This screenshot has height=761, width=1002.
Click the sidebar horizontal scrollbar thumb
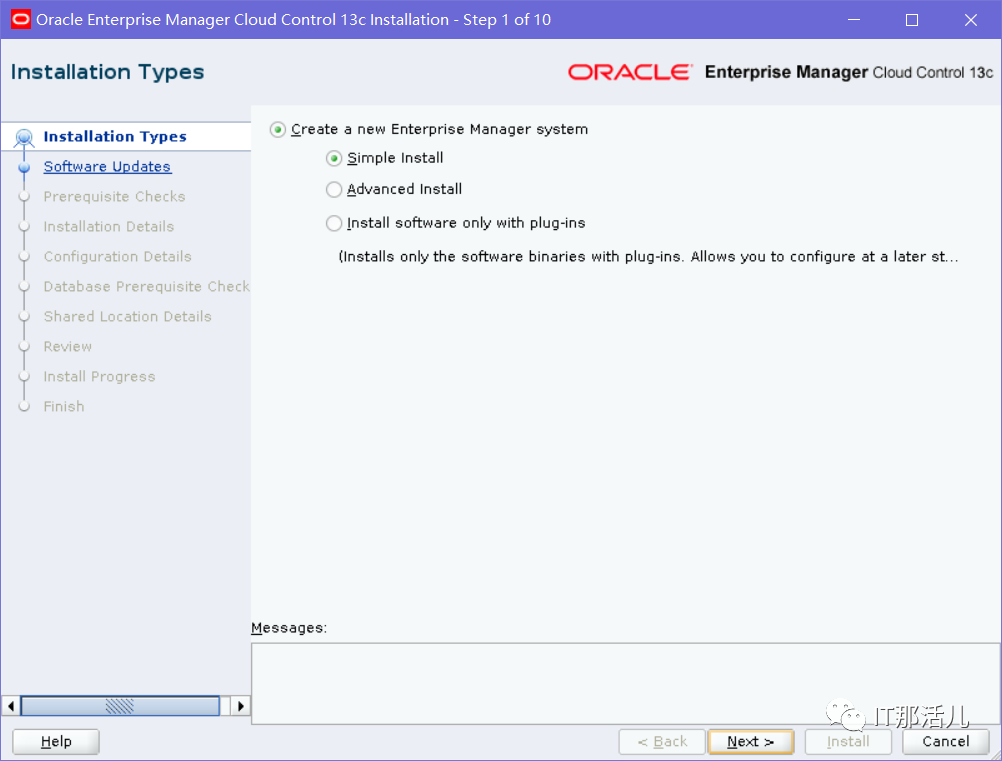coord(120,706)
